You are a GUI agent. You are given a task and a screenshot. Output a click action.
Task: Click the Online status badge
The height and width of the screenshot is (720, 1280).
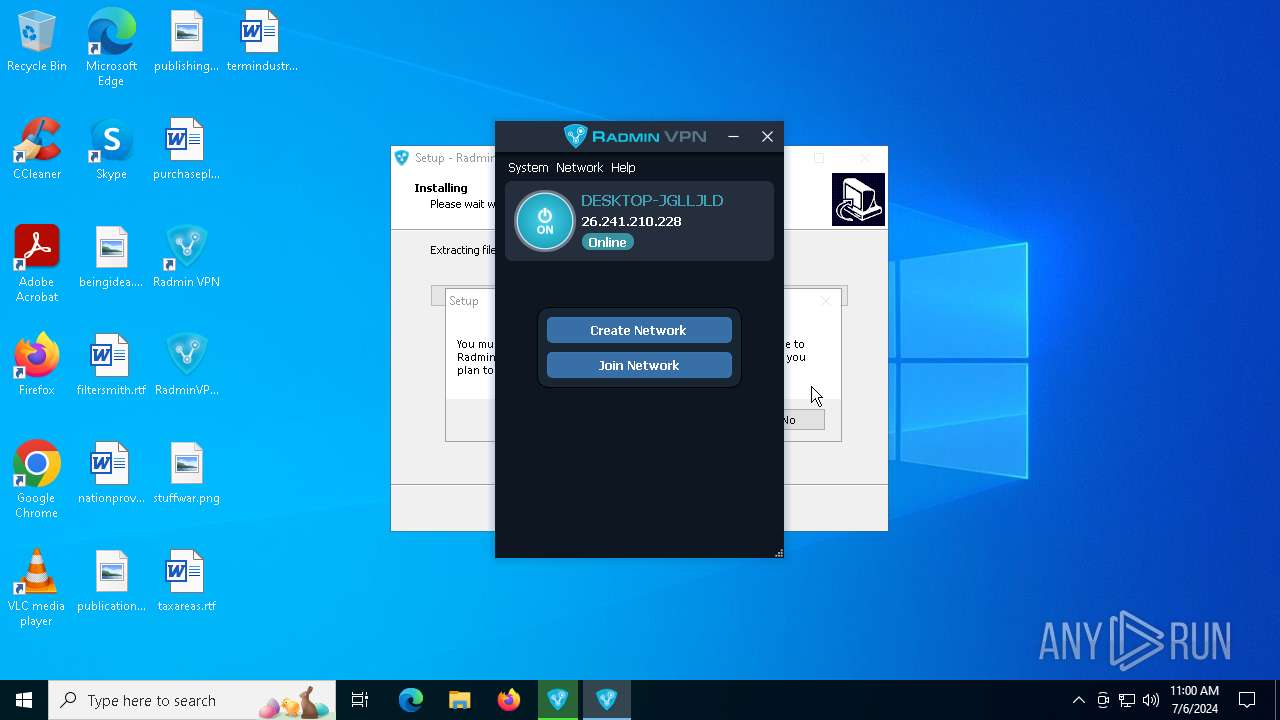tap(607, 242)
